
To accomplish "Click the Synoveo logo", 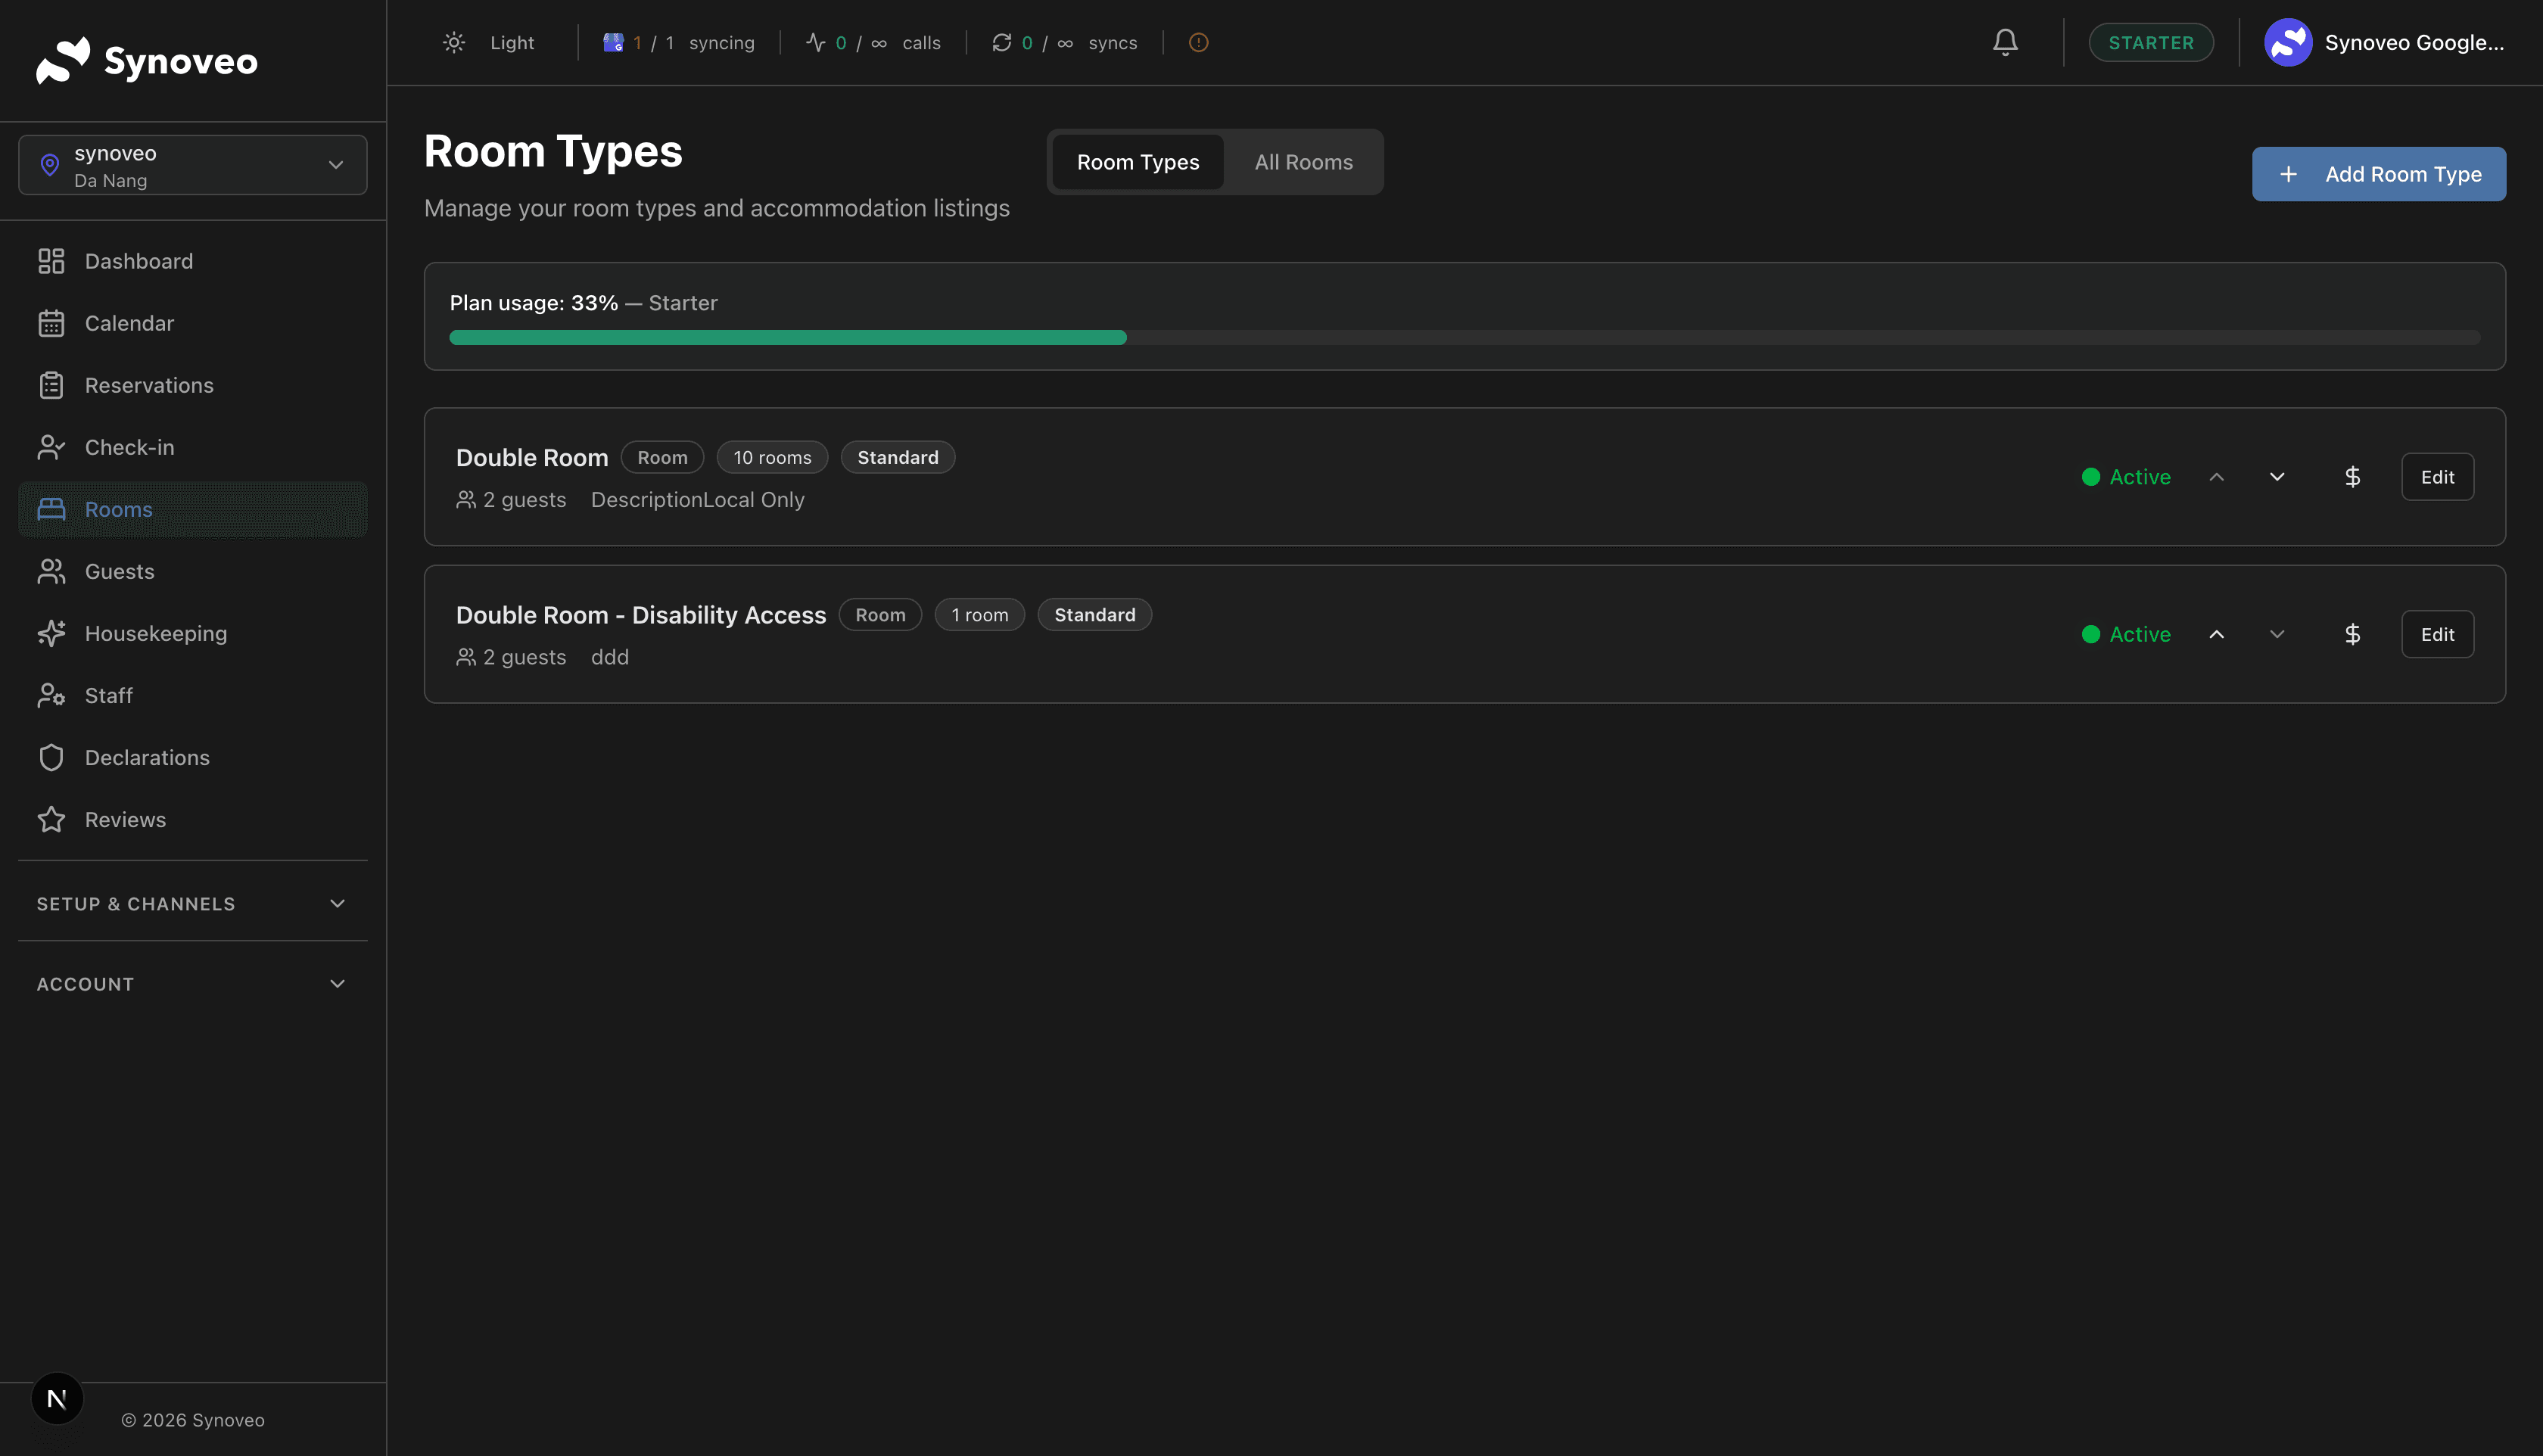I will coord(147,61).
